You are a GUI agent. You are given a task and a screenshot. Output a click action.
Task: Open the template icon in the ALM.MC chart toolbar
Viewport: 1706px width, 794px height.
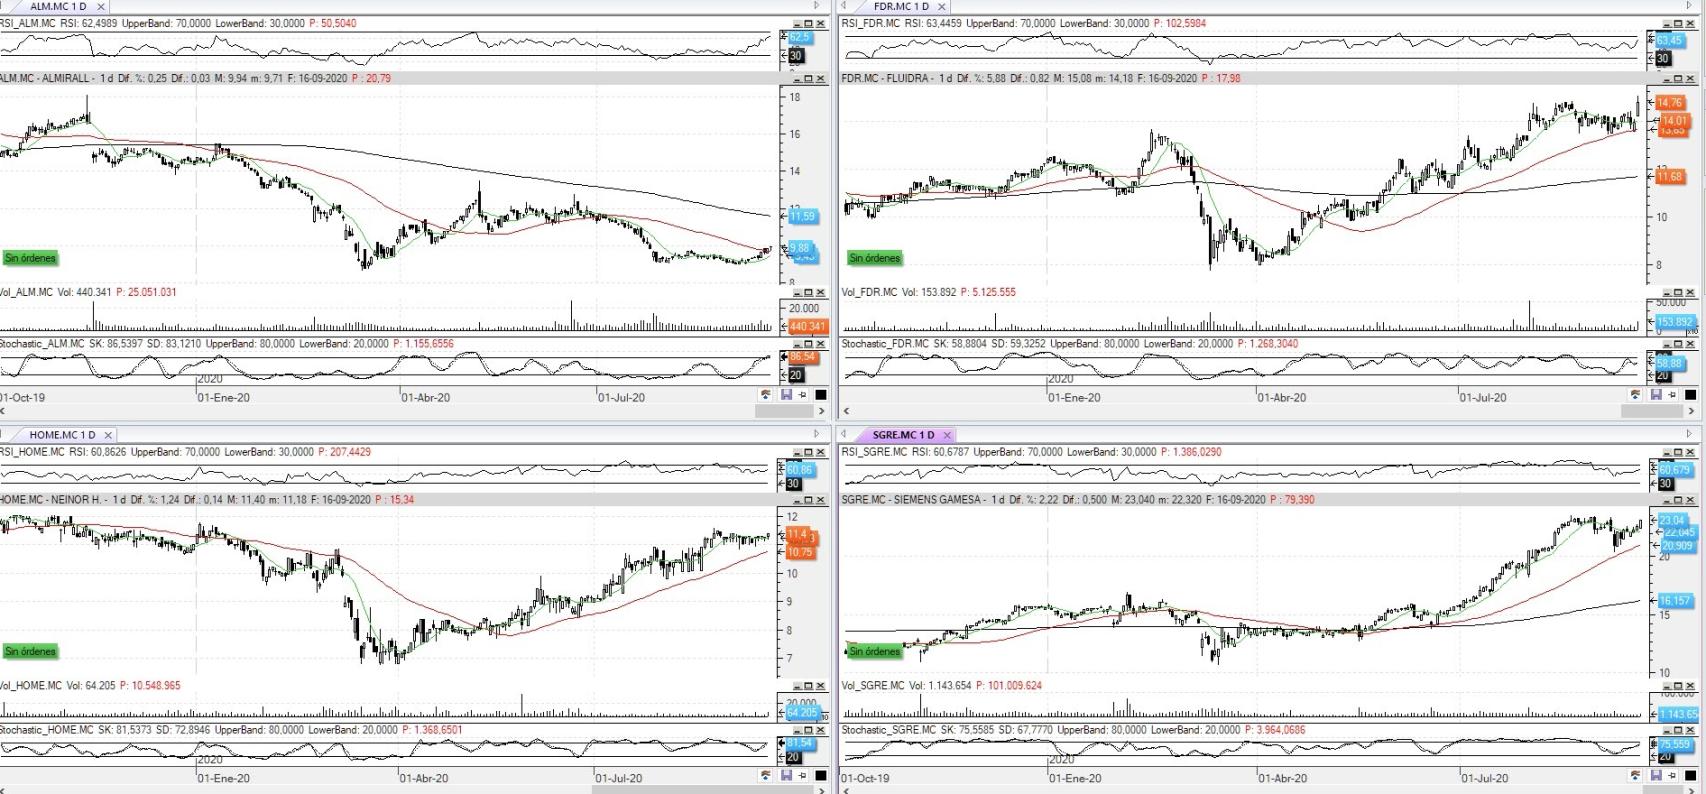[766, 394]
